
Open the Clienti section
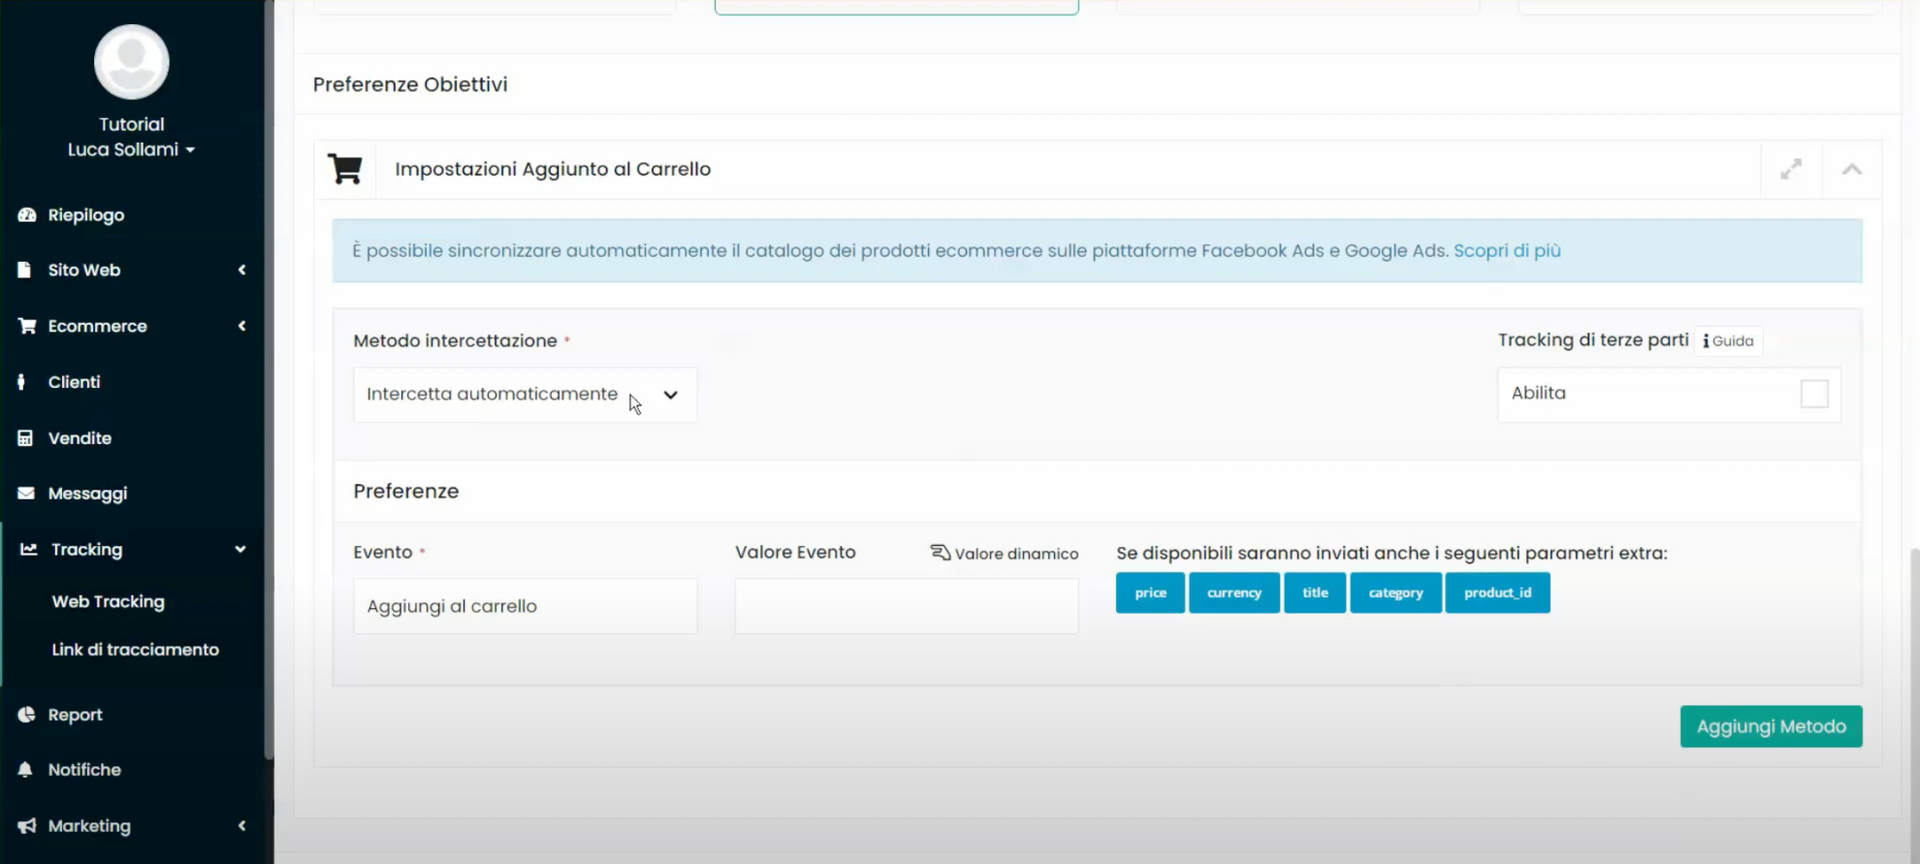click(x=74, y=382)
